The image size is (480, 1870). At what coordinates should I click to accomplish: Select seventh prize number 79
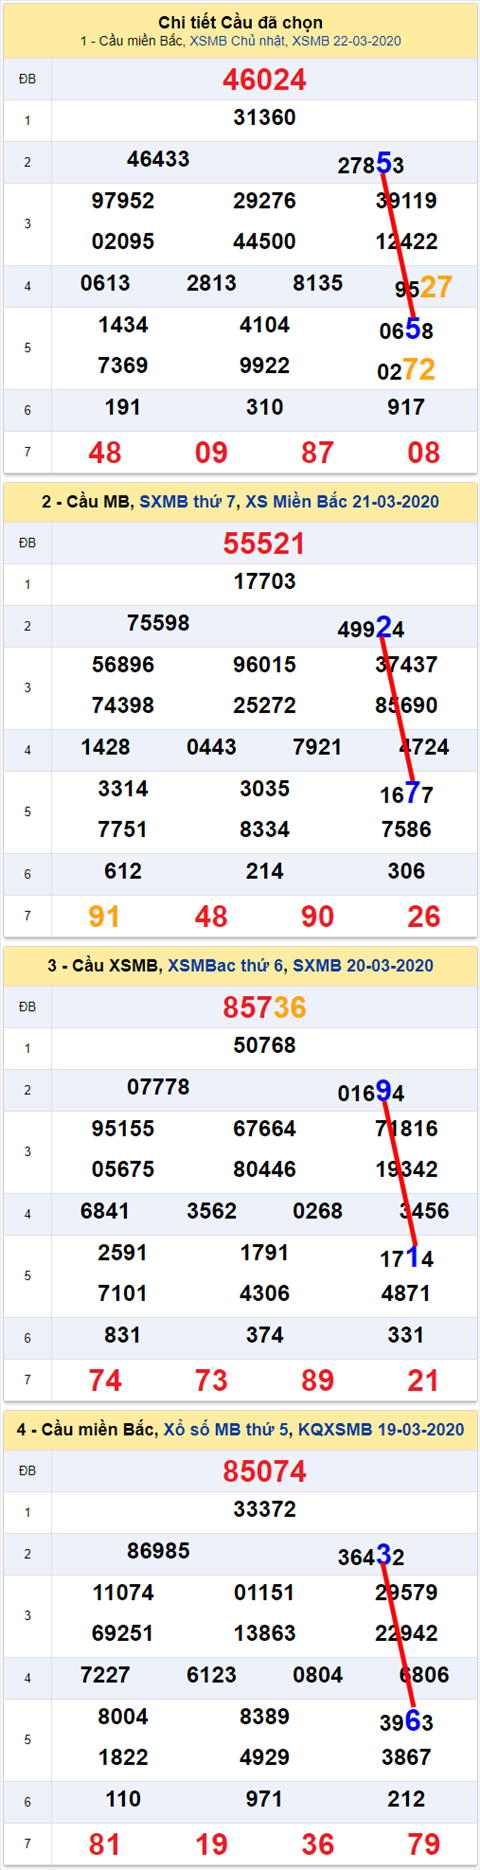tap(424, 1845)
